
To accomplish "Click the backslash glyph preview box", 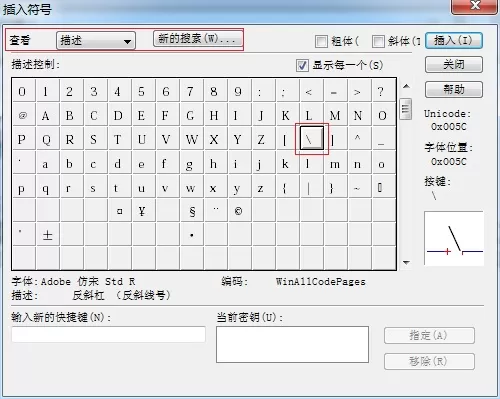I will point(454,238).
